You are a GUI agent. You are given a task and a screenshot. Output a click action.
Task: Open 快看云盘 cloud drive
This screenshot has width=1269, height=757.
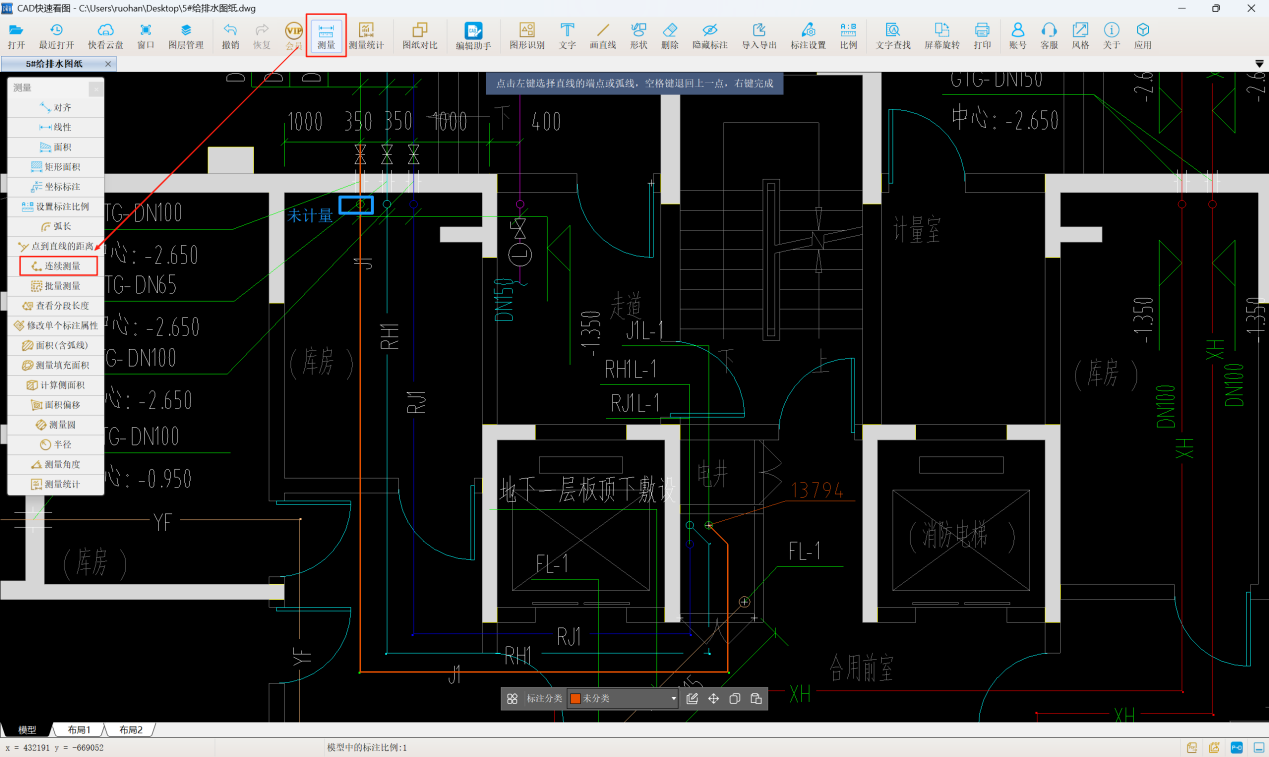tap(106, 36)
